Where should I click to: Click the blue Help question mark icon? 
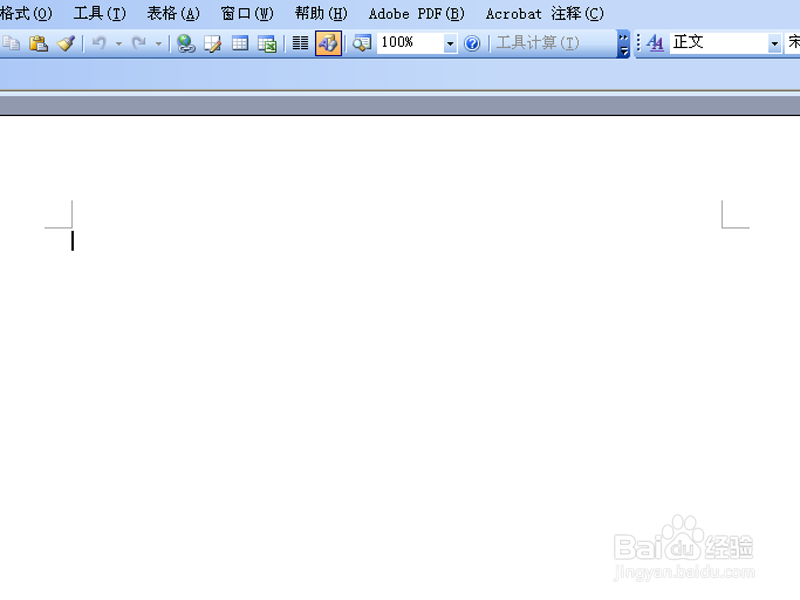[472, 43]
